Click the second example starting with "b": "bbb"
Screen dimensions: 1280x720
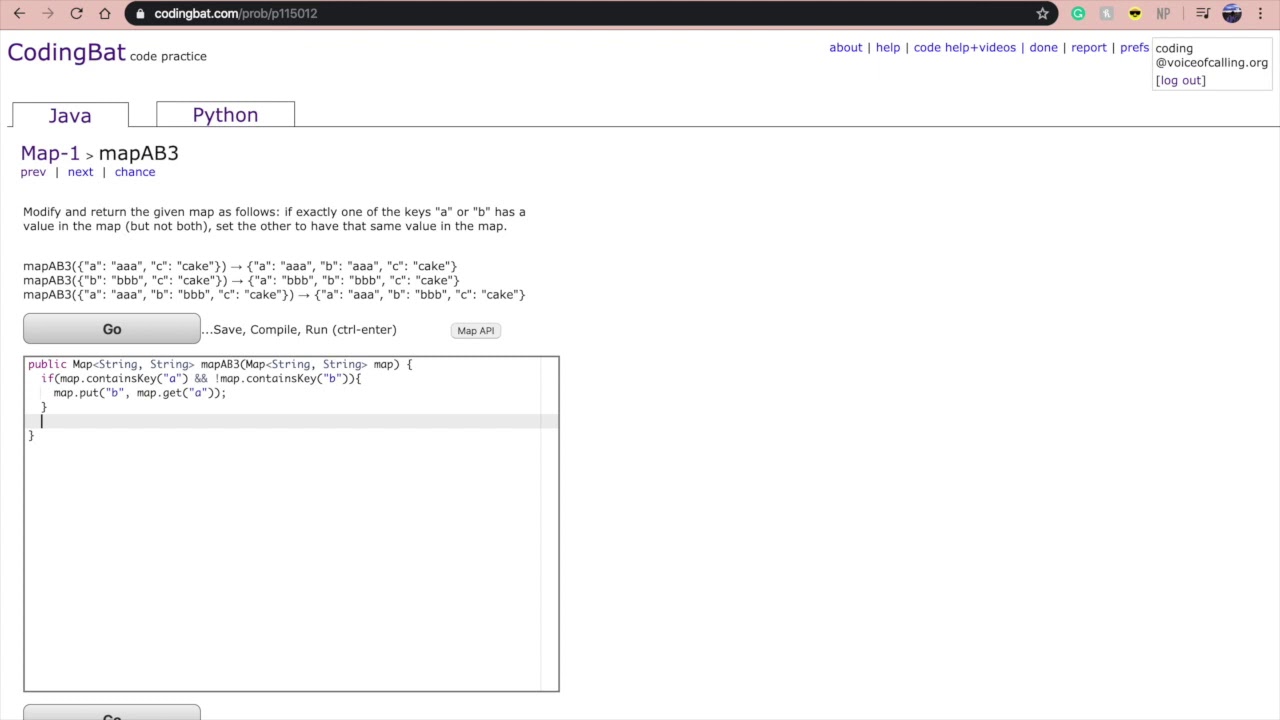[x=241, y=280]
